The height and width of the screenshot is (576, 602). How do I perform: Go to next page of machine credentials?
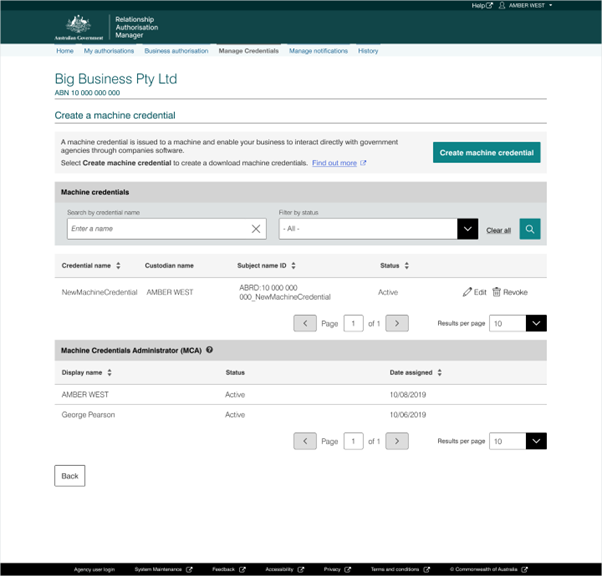tap(397, 323)
